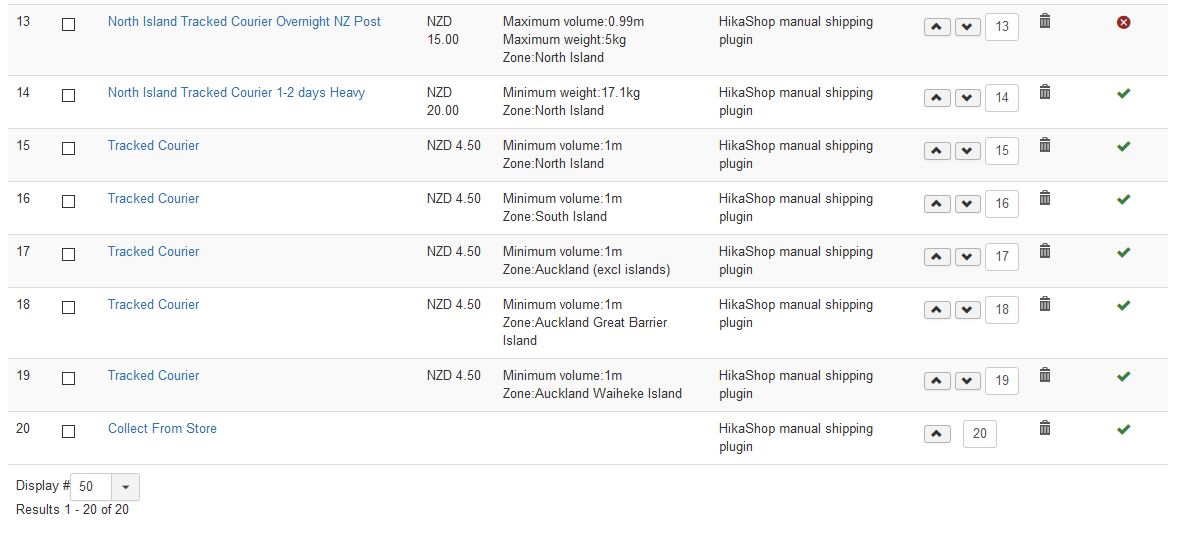This screenshot has height=550, width=1184.
Task: Select checkbox for row 13
Action: 69,25
